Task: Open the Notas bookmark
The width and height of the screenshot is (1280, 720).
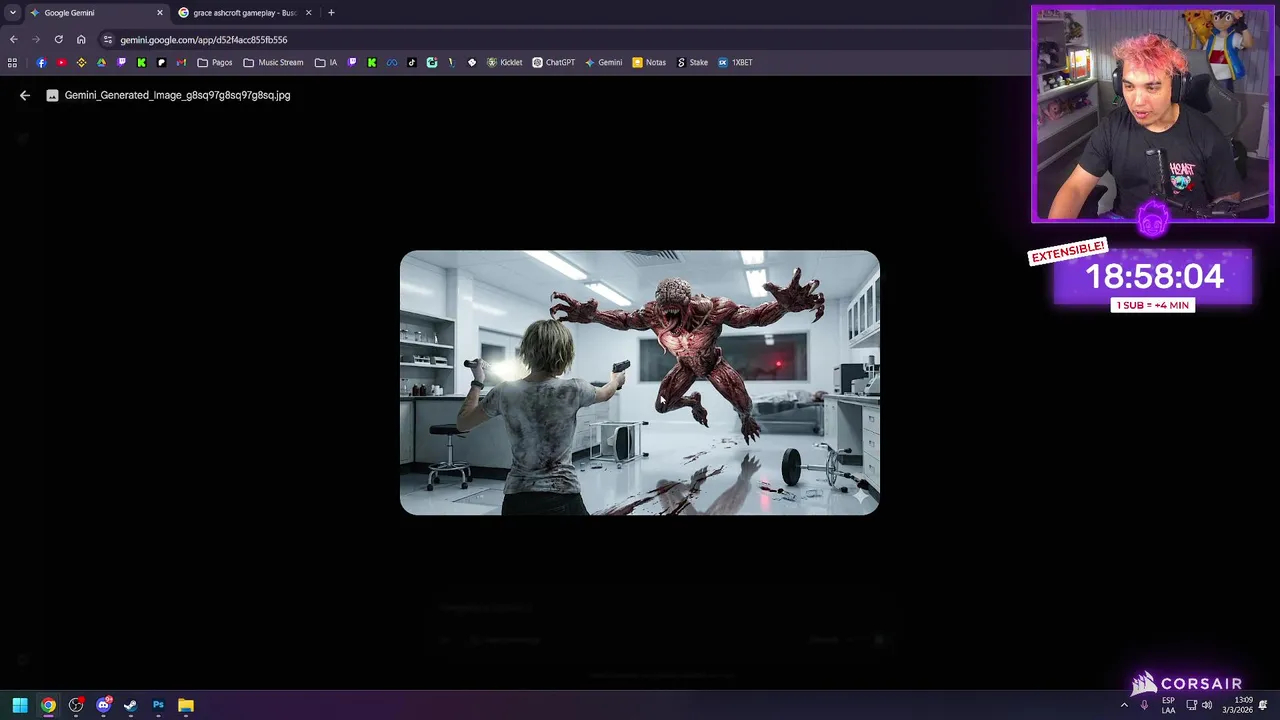Action: (649, 62)
